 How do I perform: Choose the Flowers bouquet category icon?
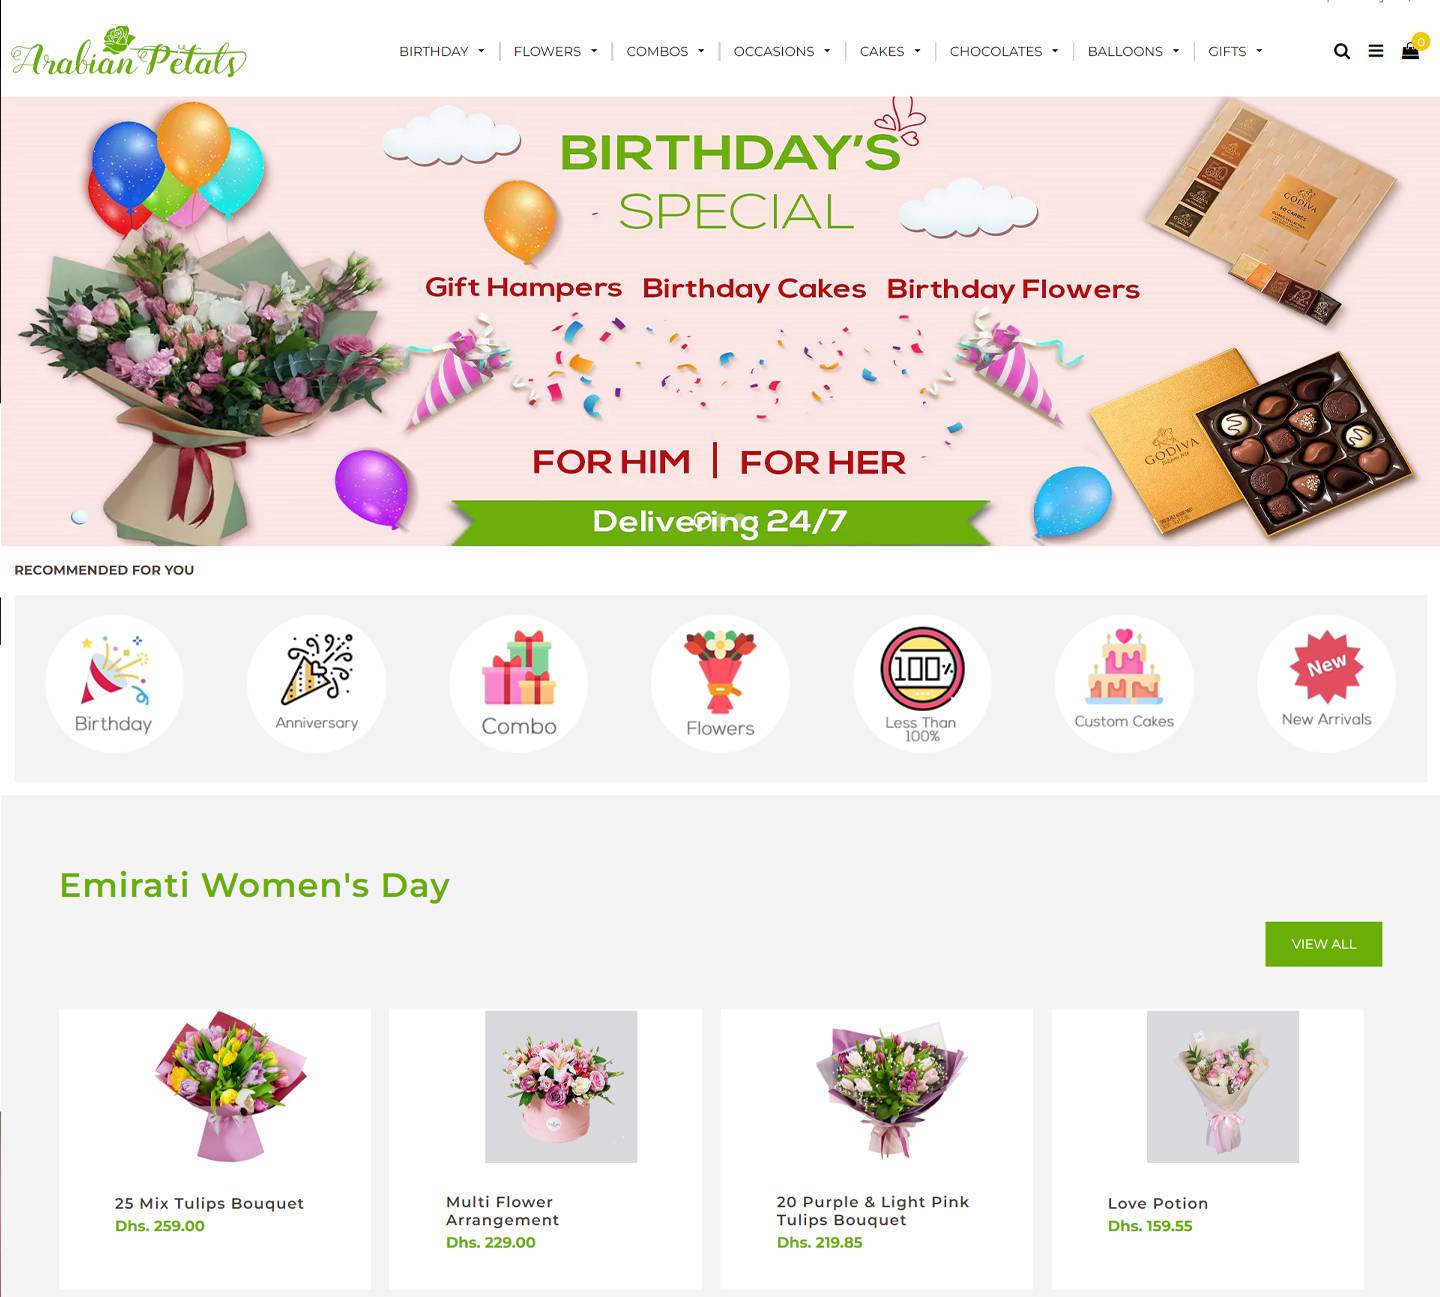click(x=720, y=683)
